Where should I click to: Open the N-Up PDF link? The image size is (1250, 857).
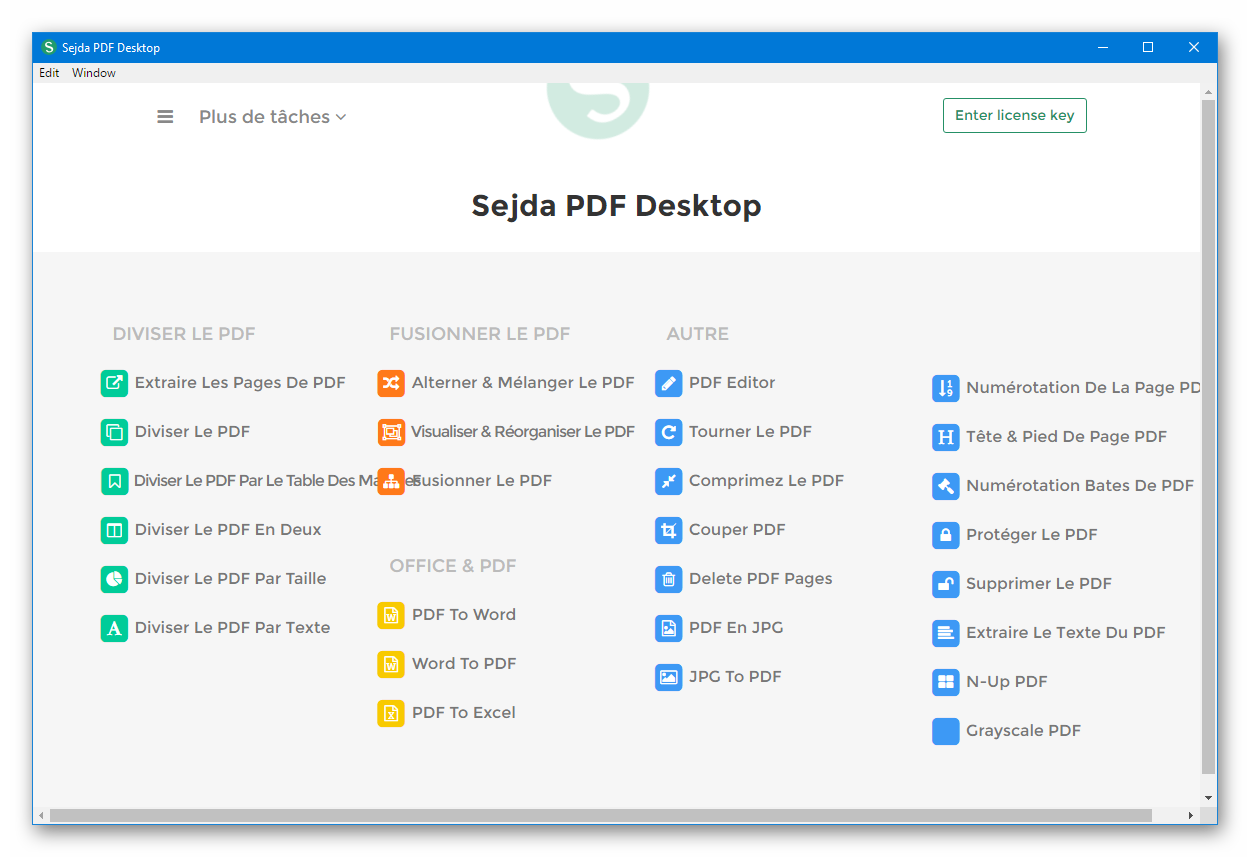tap(1006, 682)
